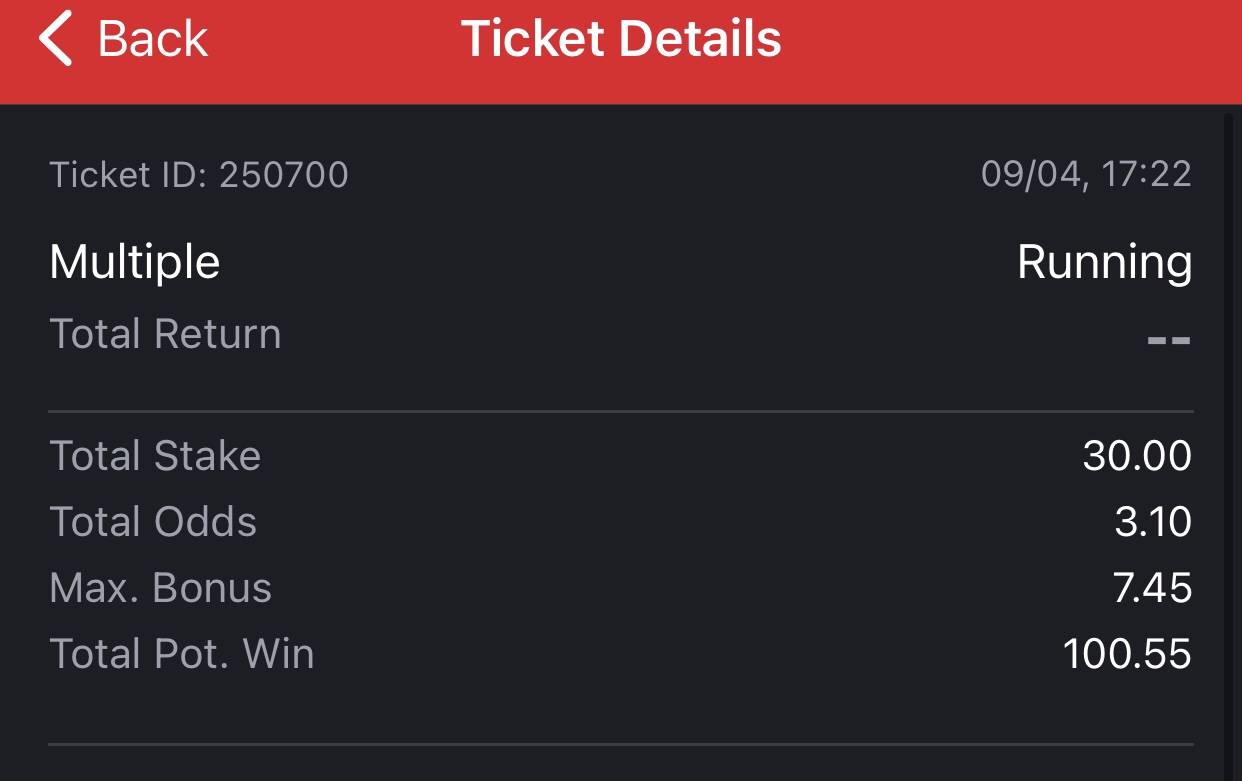Viewport: 1242px width, 781px height.
Task: Click the Running status text
Action: (x=1104, y=262)
